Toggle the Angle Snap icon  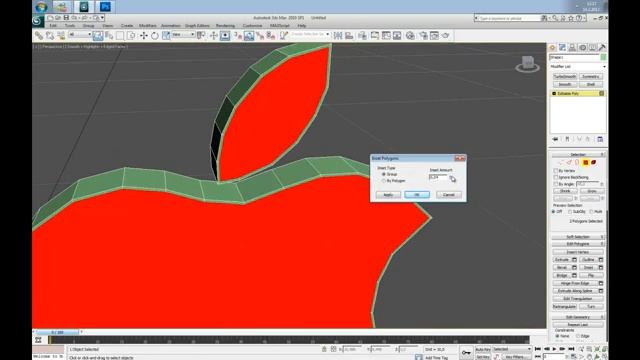pos(249,36)
